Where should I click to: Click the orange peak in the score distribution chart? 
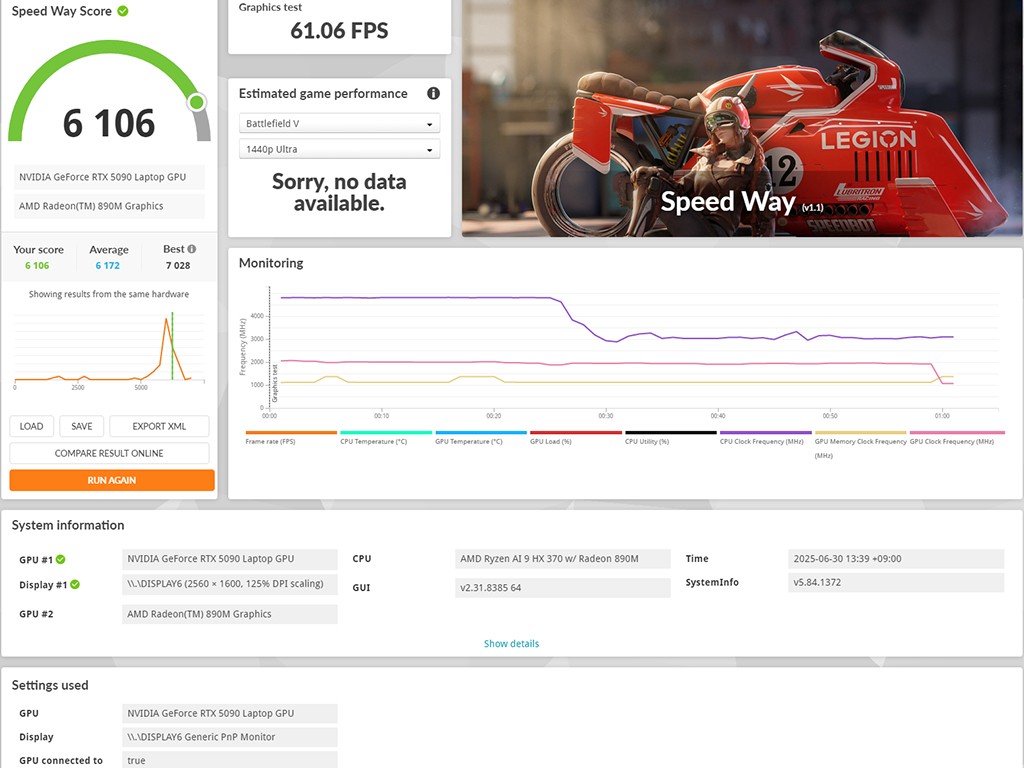pyautogui.click(x=166, y=320)
